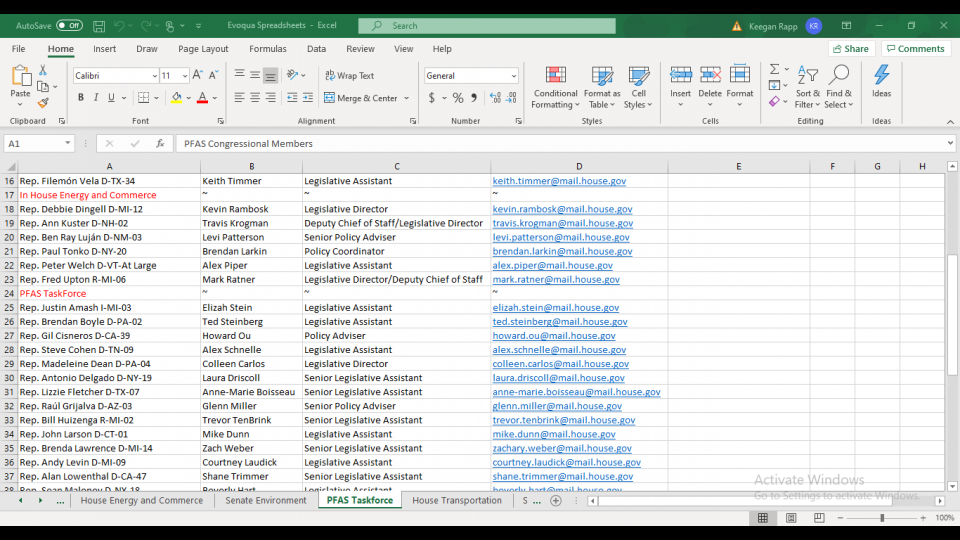Click the Insert Function fx icon
The height and width of the screenshot is (540, 960).
[x=159, y=144]
